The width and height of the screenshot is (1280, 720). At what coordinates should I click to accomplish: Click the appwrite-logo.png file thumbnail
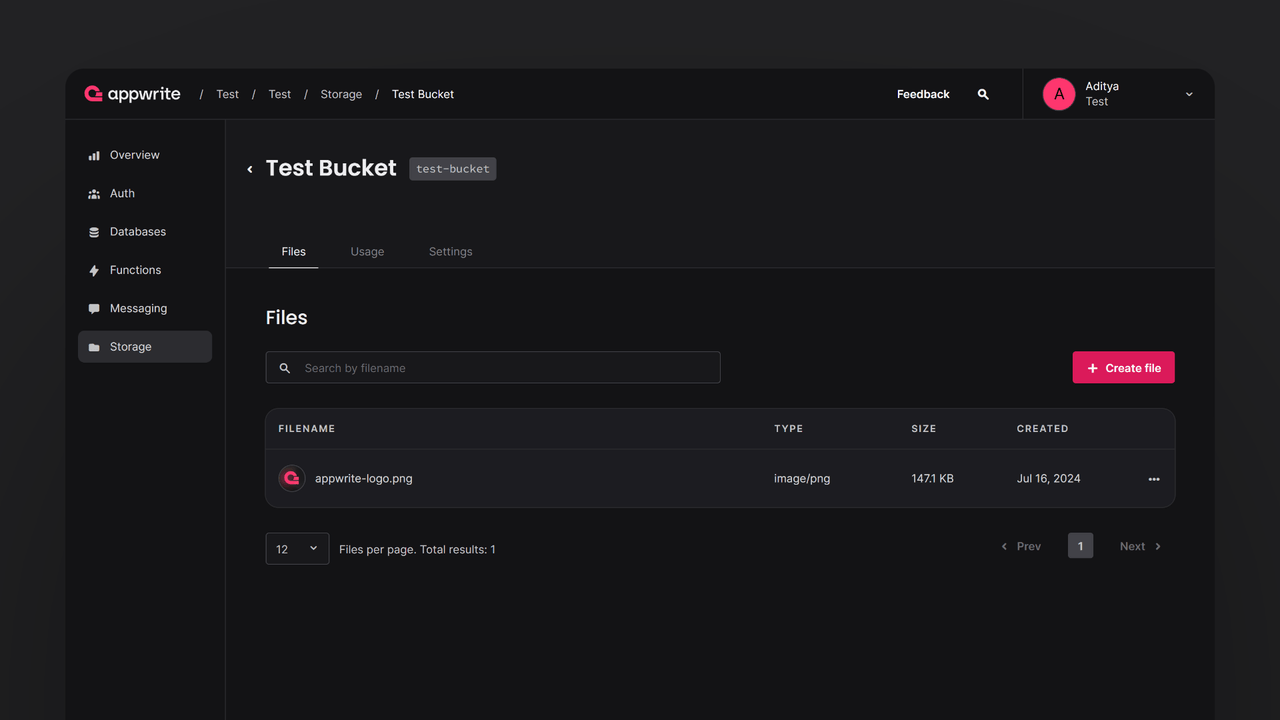coord(292,478)
